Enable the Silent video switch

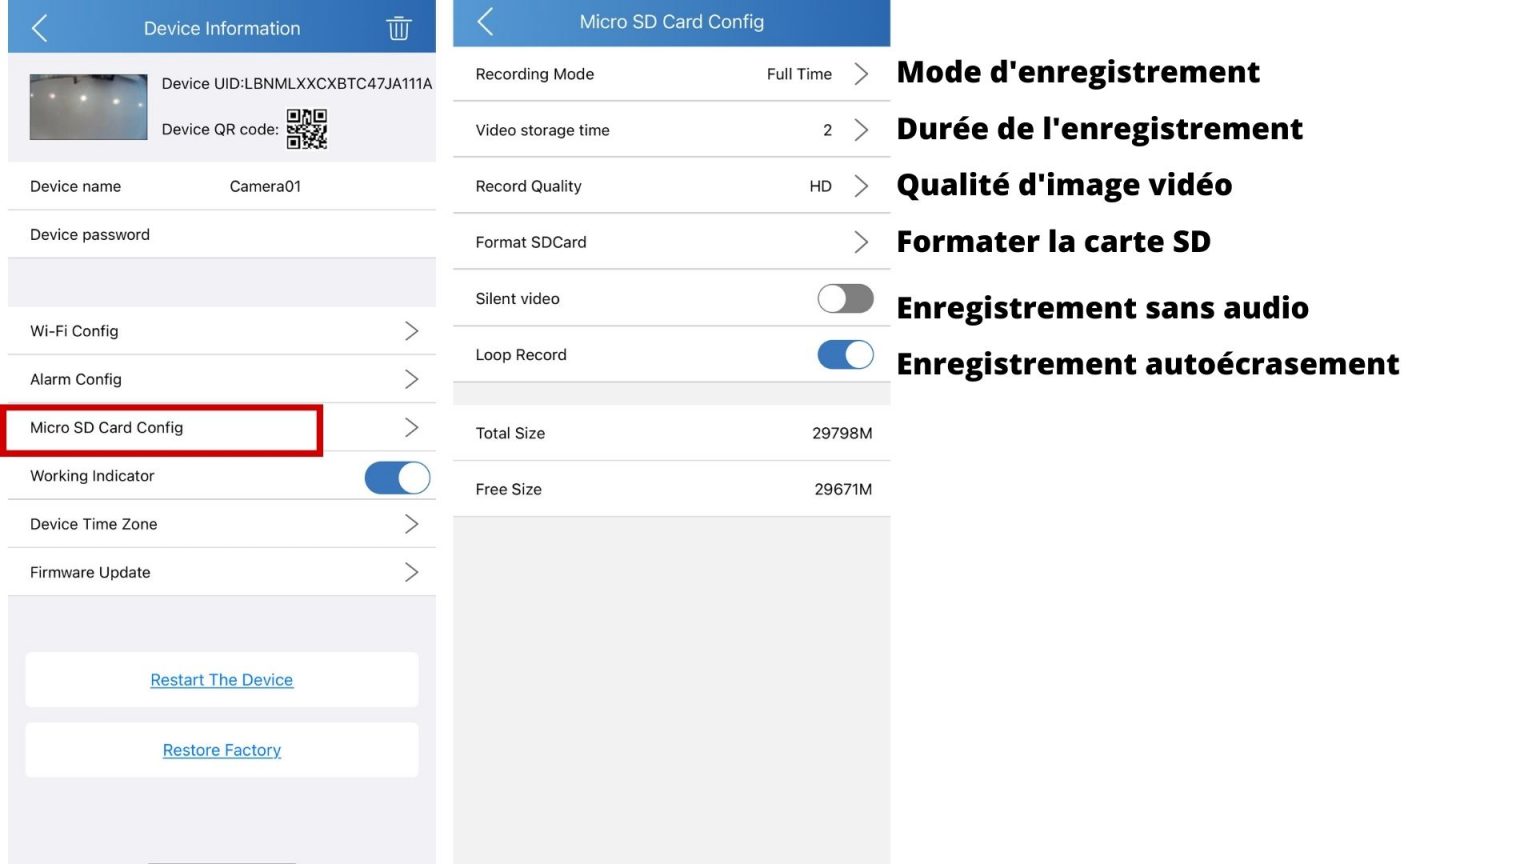pos(845,299)
